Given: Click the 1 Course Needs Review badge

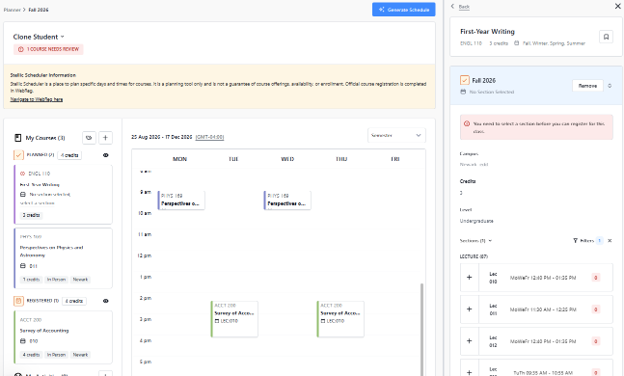Looking at the screenshot, I should [x=49, y=49].
